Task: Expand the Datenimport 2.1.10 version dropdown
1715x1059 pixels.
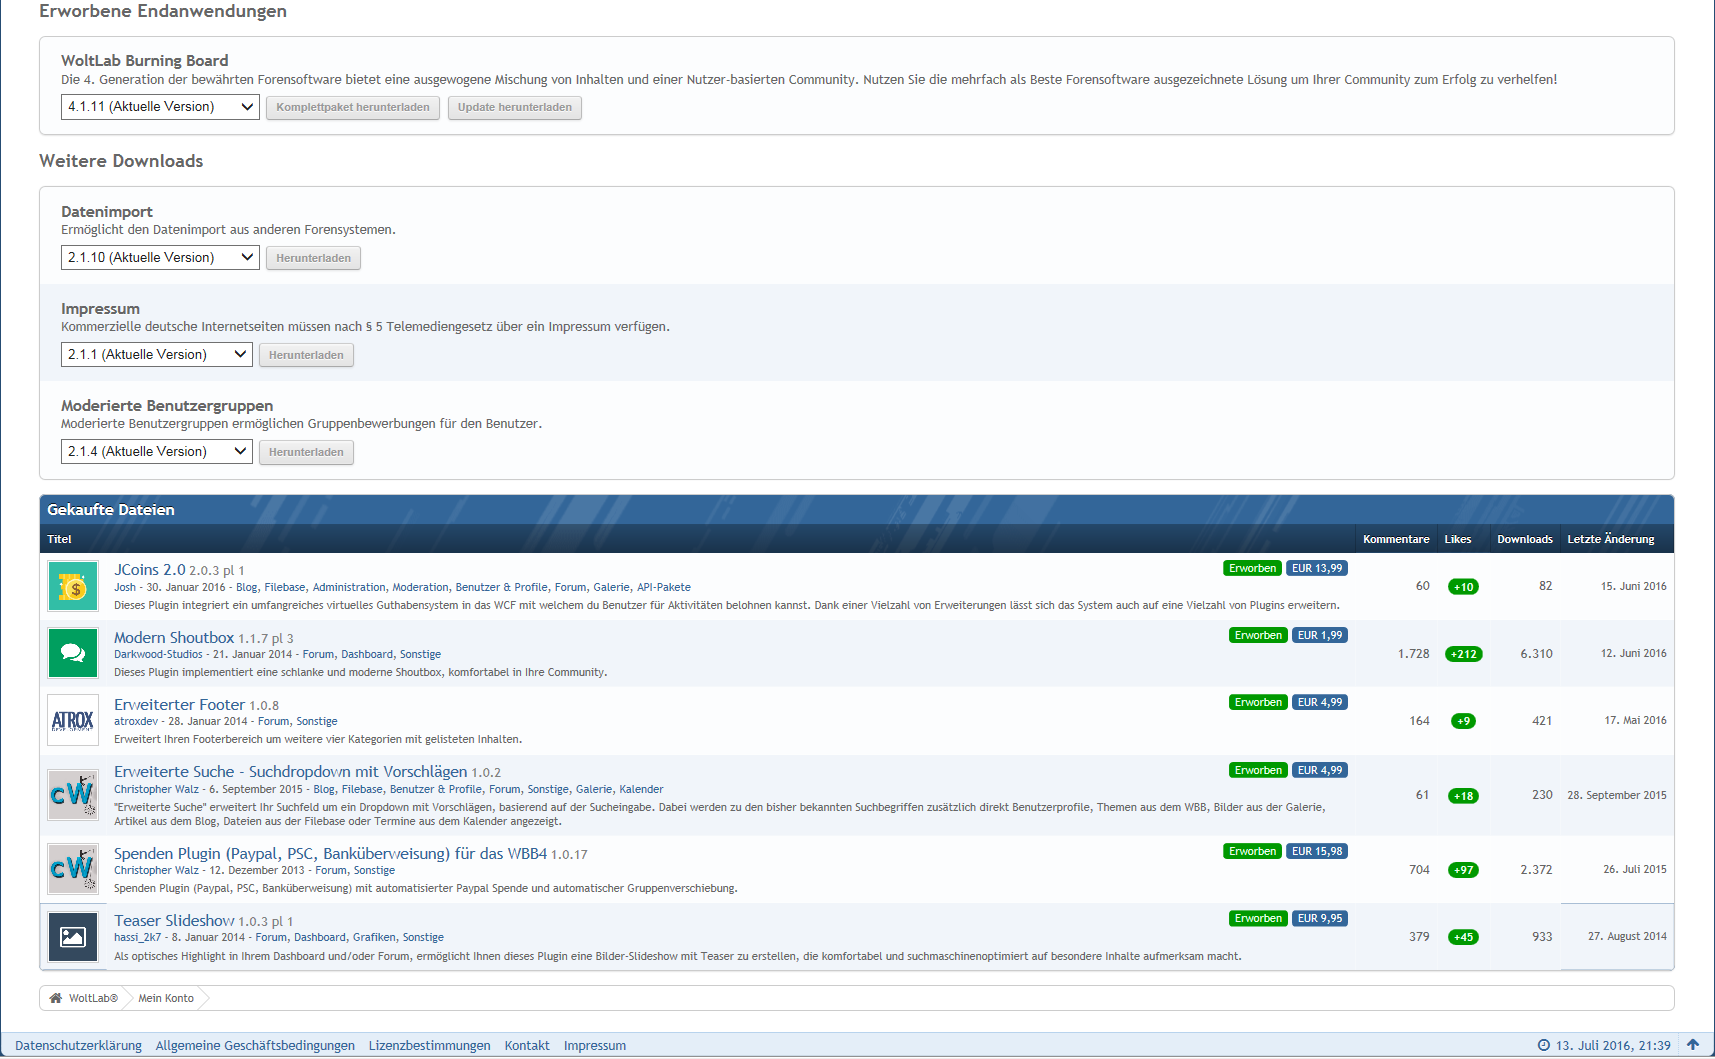Action: tap(160, 258)
